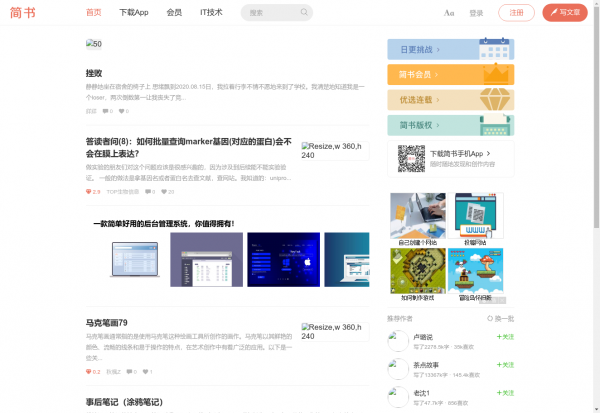Open 卢璐说 author avatar
The height and width of the screenshot is (413, 600).
point(396,341)
